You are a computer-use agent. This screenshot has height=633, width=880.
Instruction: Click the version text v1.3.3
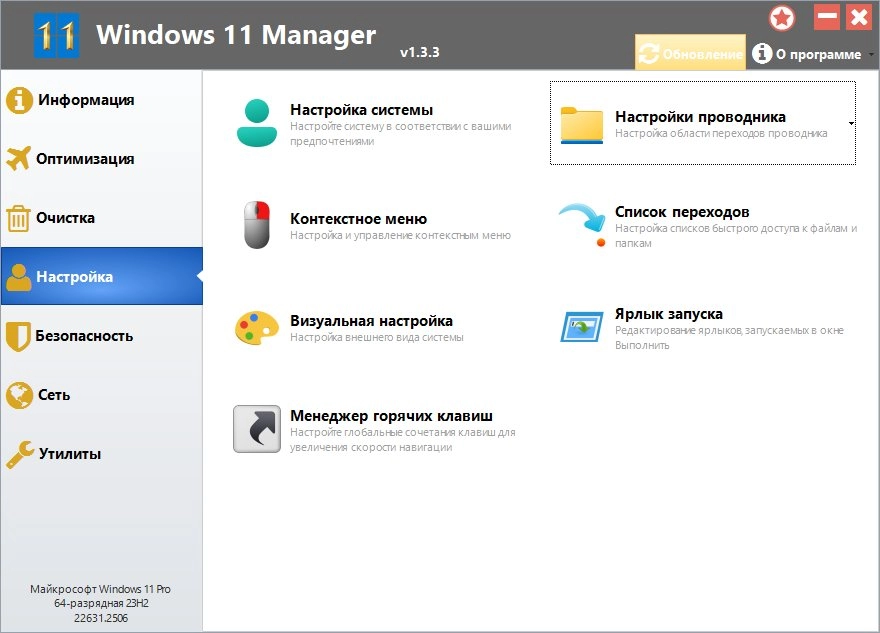pyautogui.click(x=419, y=52)
